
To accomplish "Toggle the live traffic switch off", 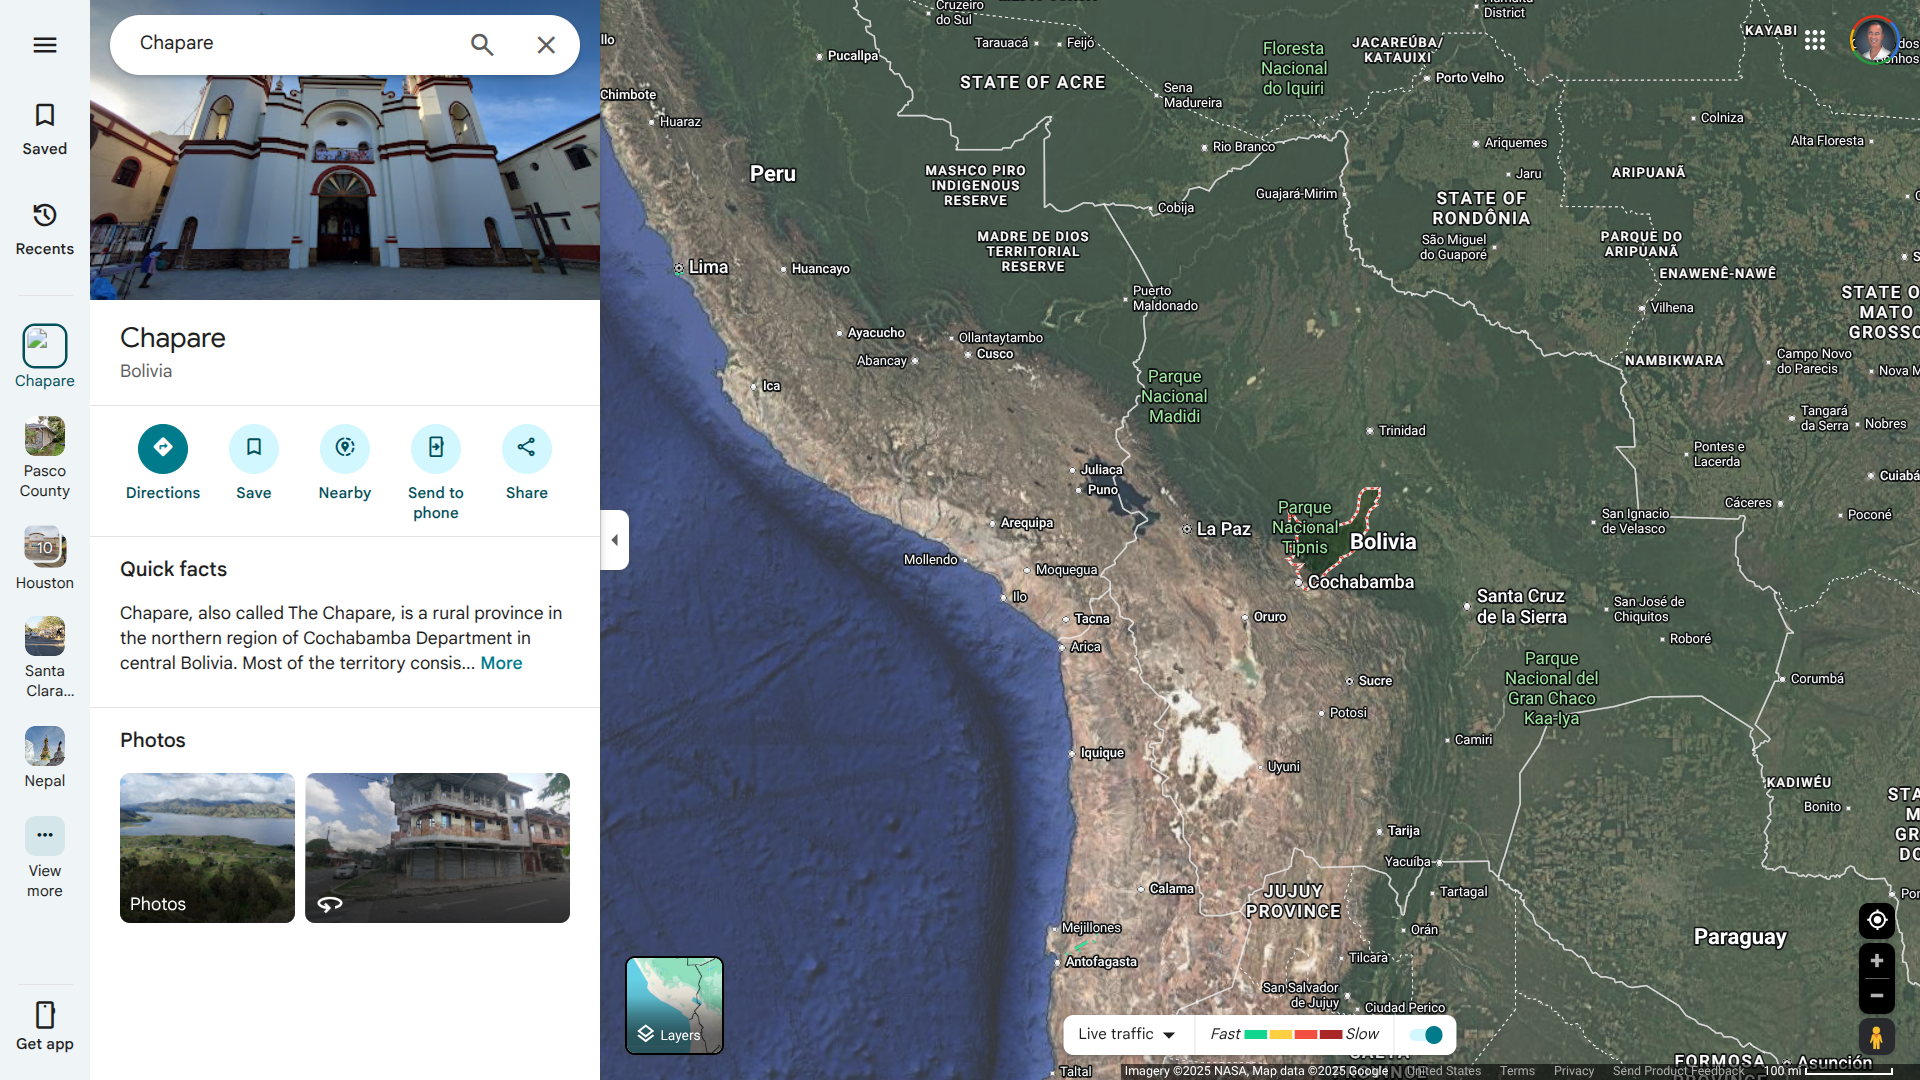I will (x=1426, y=1035).
